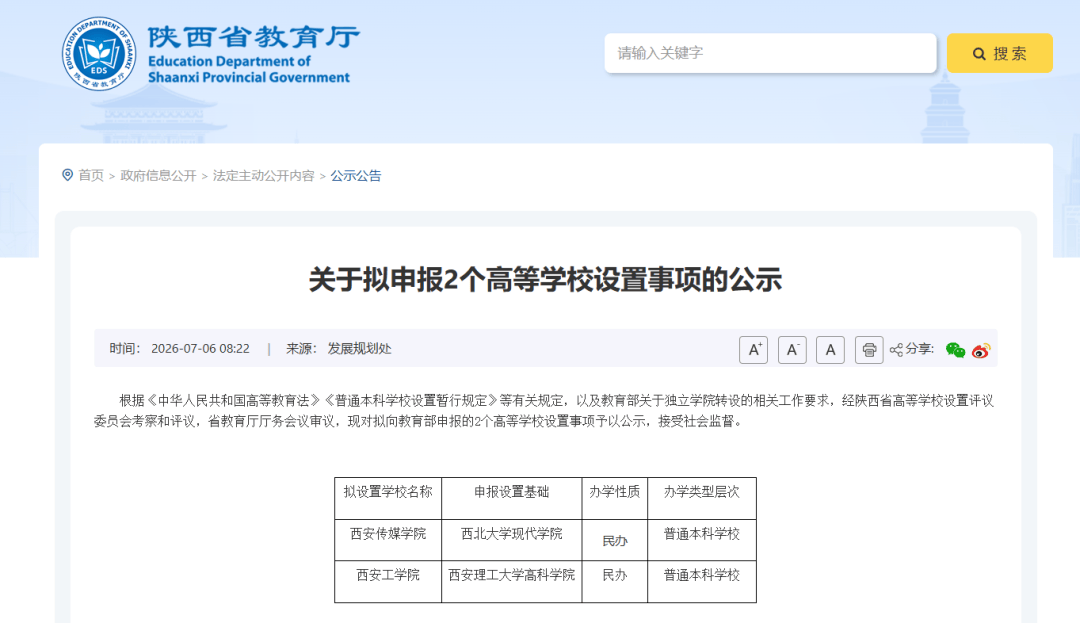The width and height of the screenshot is (1080, 623).
Task: Click 民办 in the 西安传媒学院 row
Action: tap(614, 541)
